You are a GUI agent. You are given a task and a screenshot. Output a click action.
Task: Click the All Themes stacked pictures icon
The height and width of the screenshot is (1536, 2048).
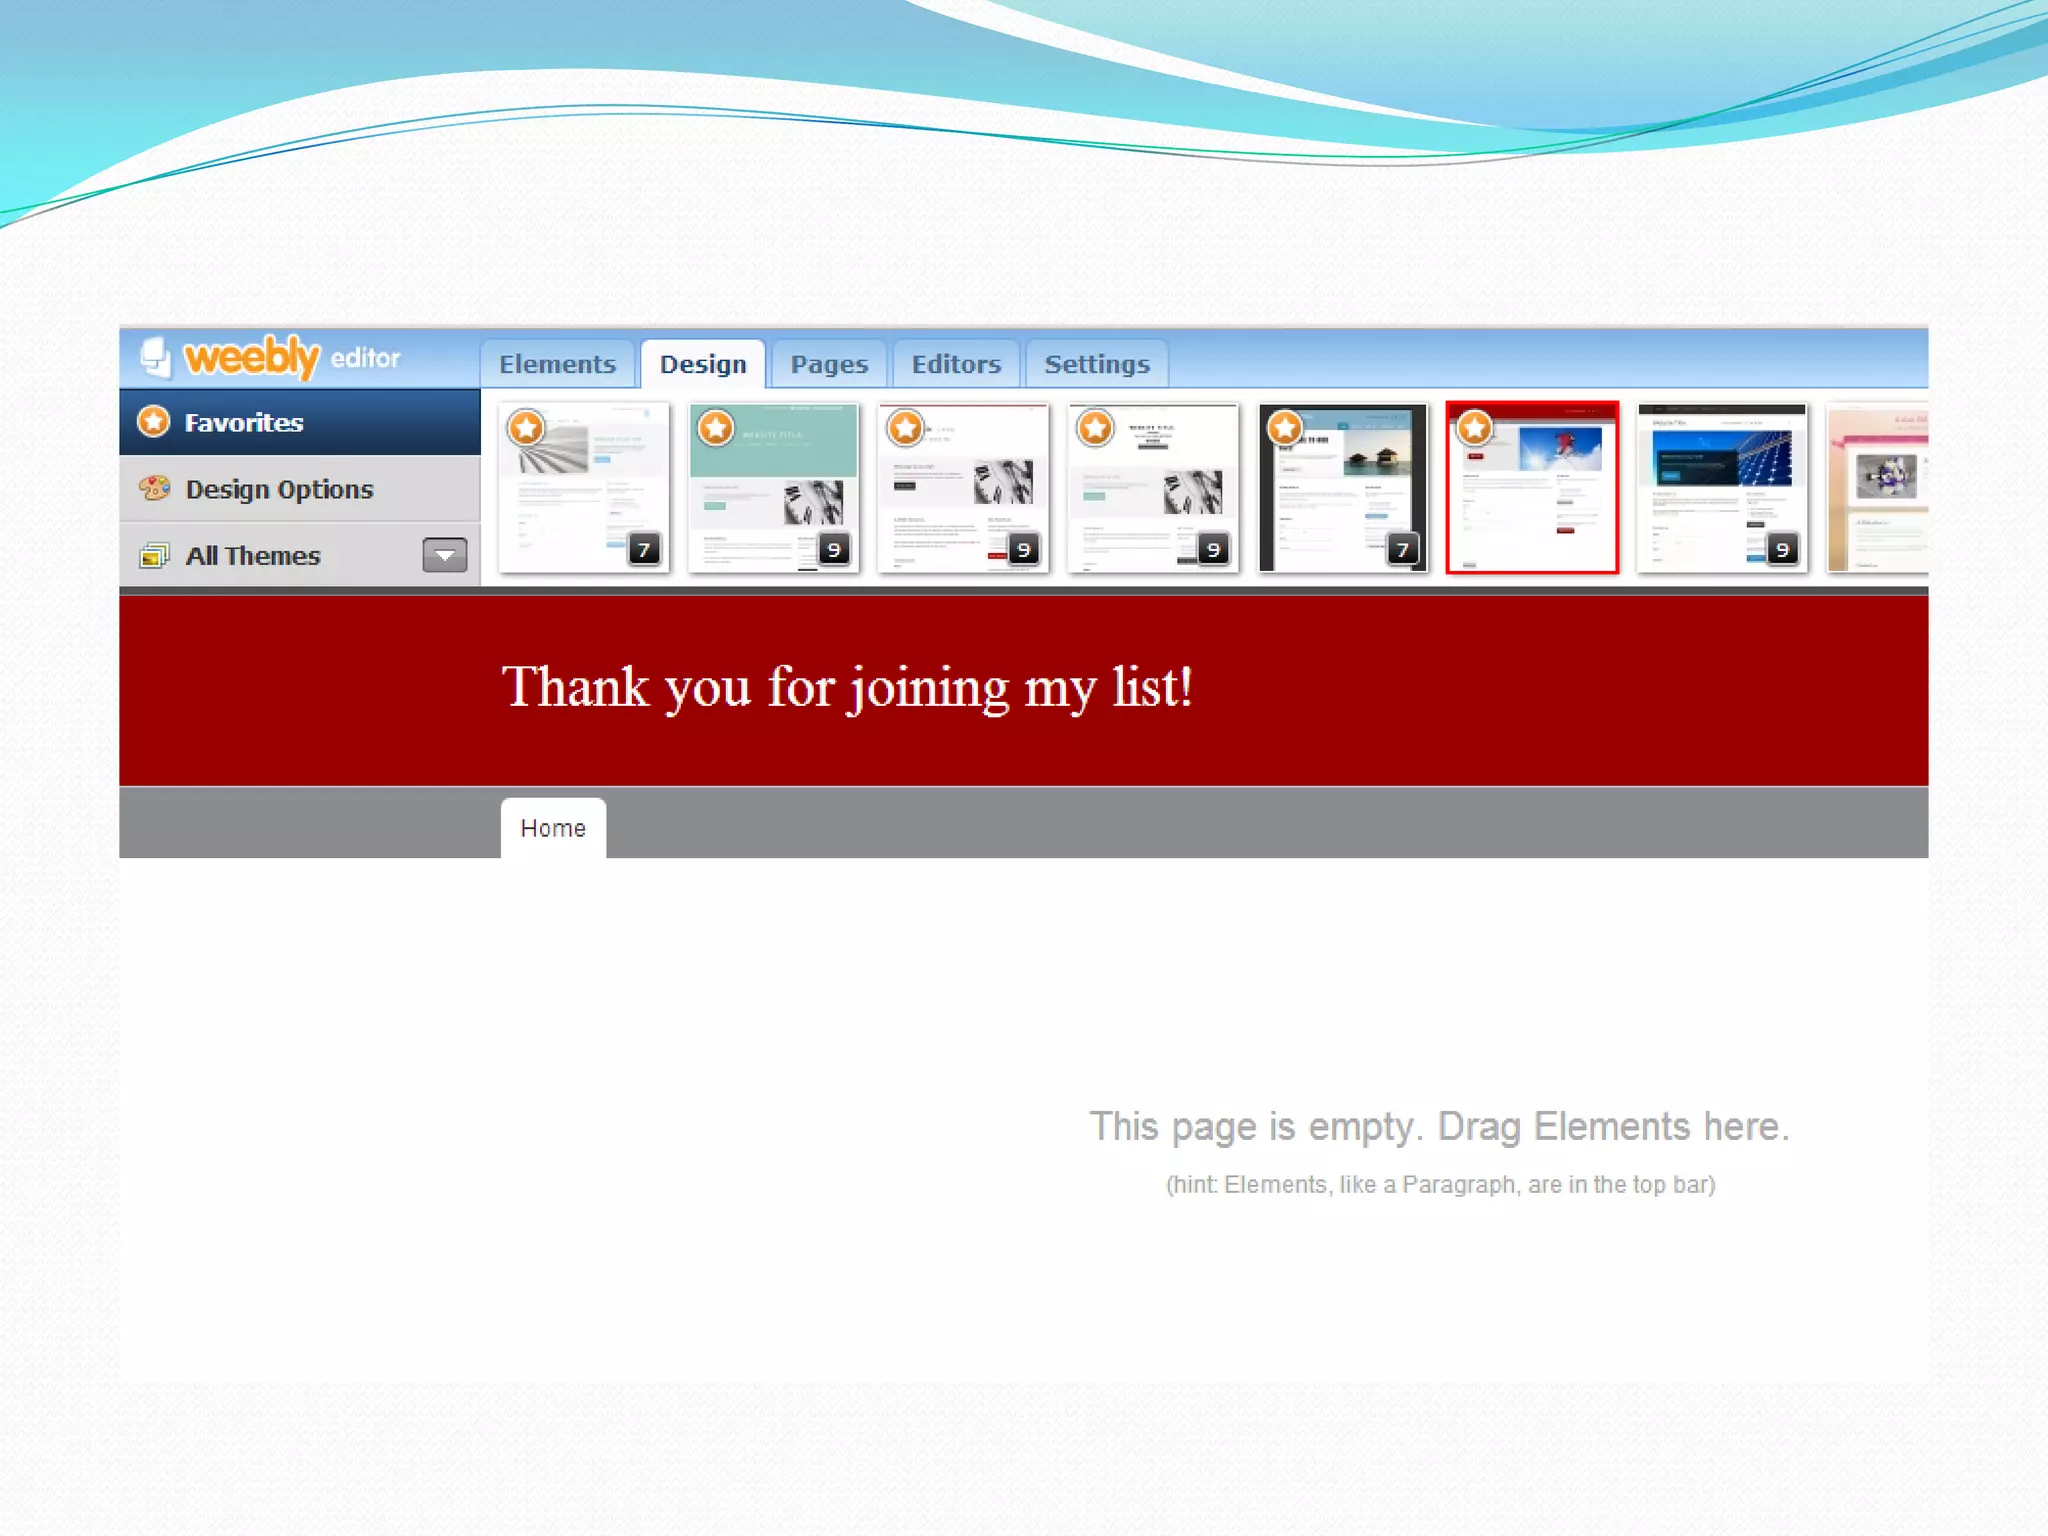point(154,555)
